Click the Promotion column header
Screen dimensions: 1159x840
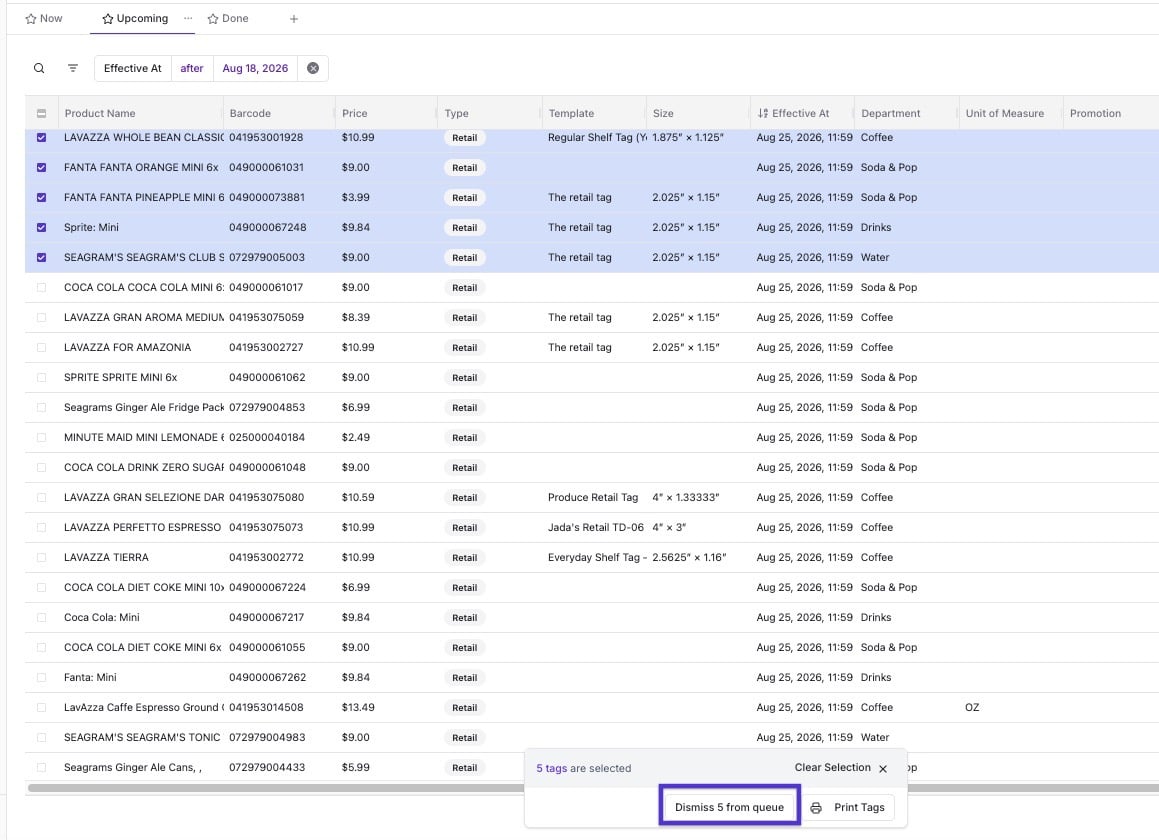tap(1095, 113)
